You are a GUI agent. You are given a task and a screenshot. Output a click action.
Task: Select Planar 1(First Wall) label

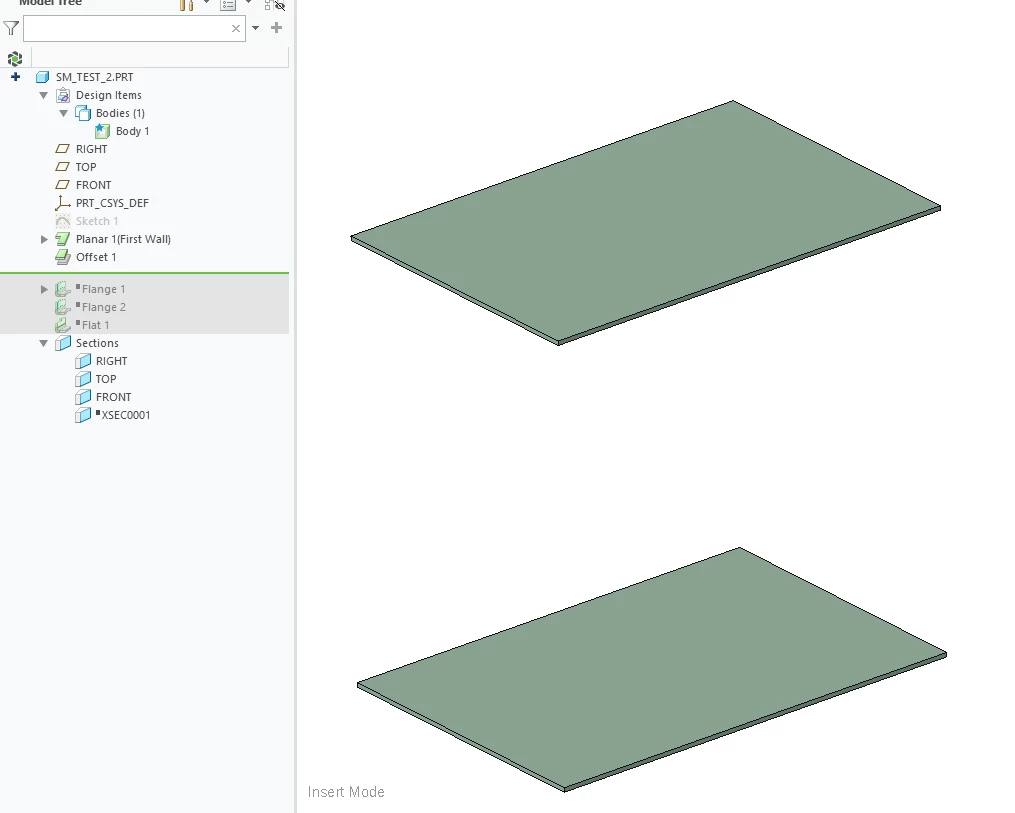[x=123, y=239]
